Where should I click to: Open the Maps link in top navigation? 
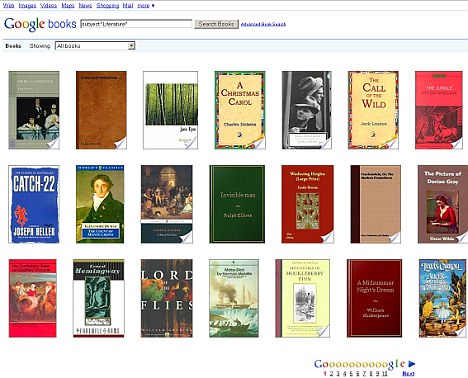pos(68,5)
